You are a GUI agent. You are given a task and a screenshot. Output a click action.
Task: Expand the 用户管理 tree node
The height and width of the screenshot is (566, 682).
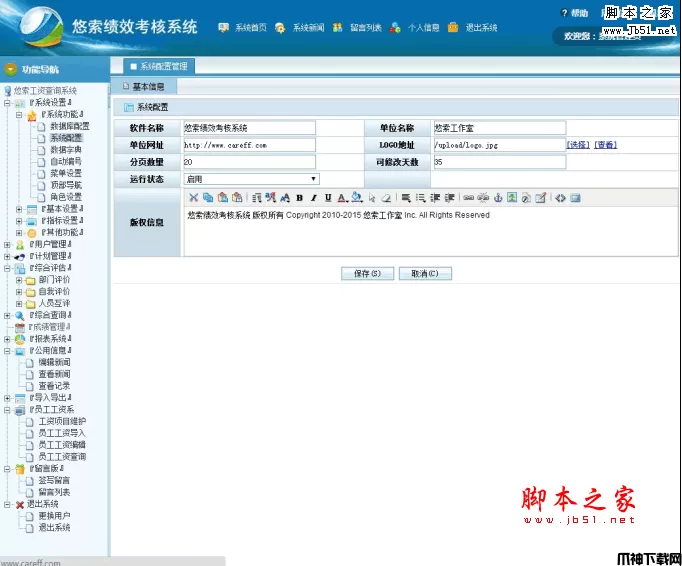[x=8, y=244]
